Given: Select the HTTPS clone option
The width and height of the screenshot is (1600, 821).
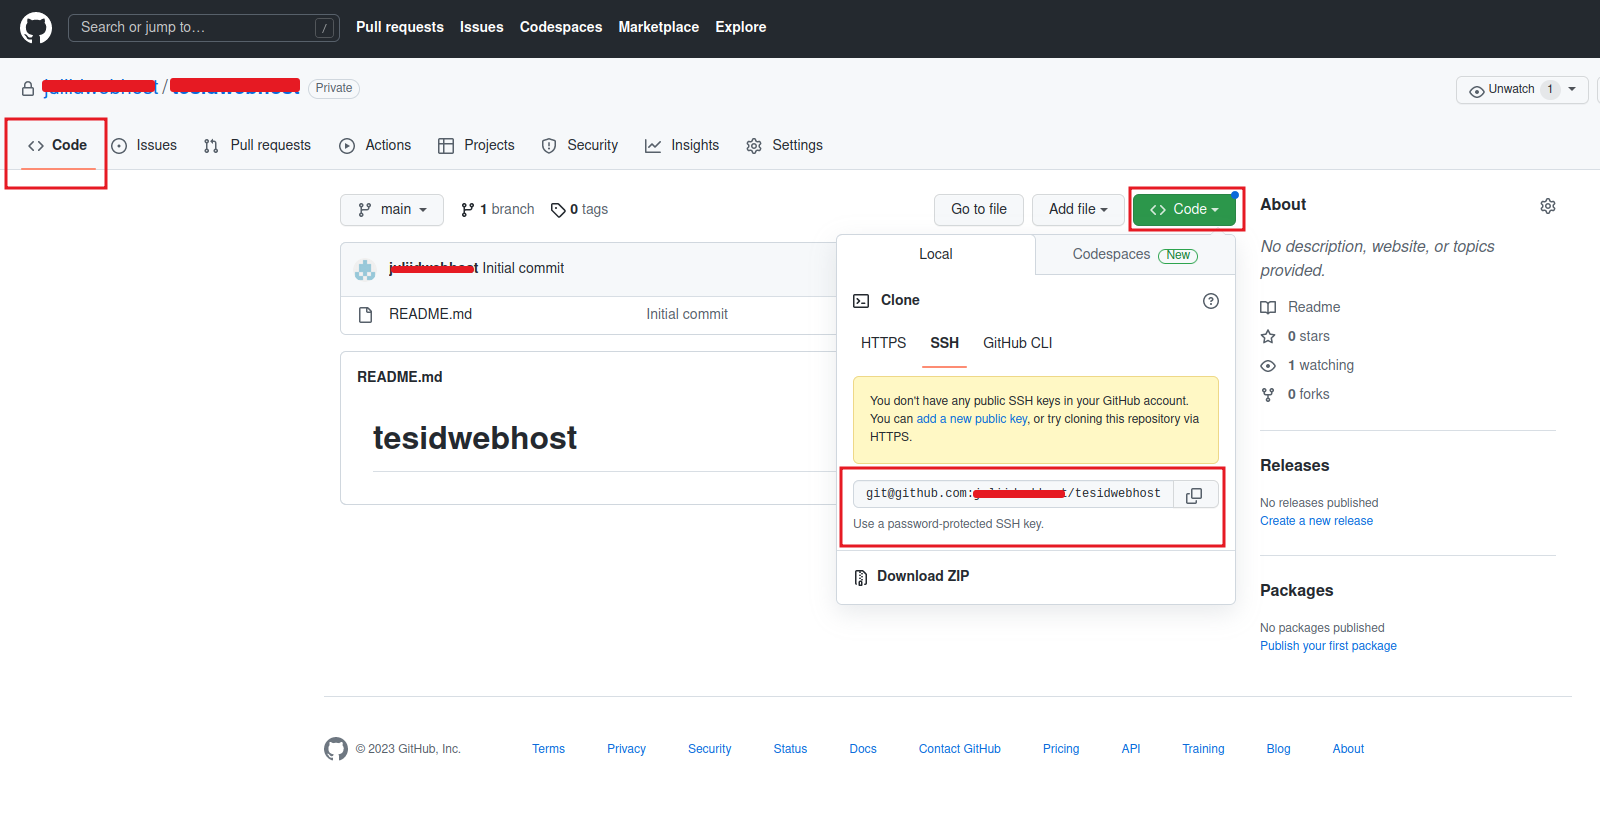Looking at the screenshot, I should coord(884,343).
